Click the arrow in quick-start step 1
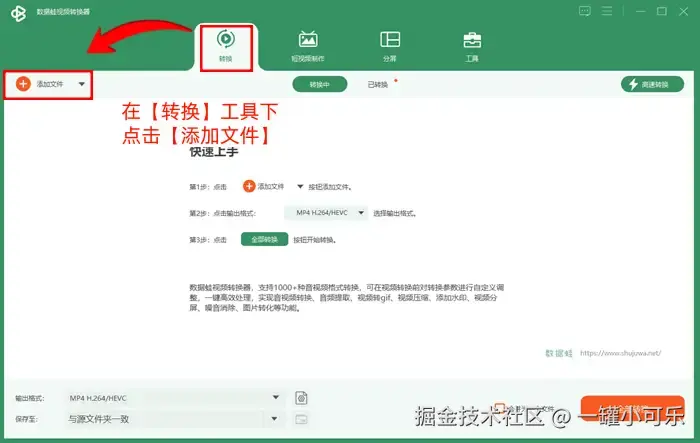This screenshot has height=443, width=700. click(x=300, y=187)
